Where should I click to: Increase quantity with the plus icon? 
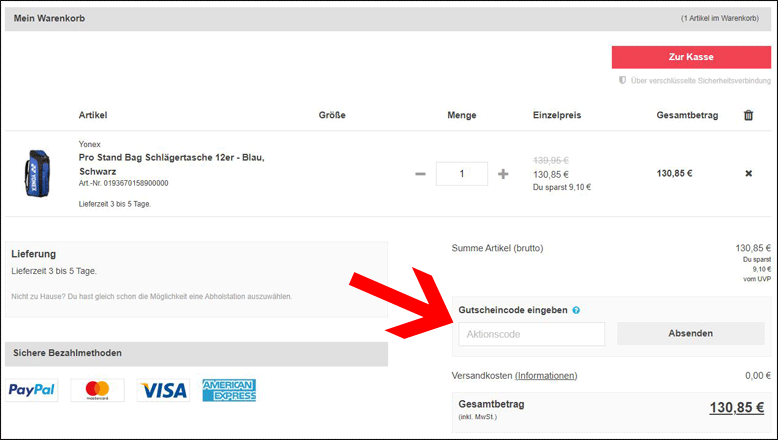[x=503, y=174]
